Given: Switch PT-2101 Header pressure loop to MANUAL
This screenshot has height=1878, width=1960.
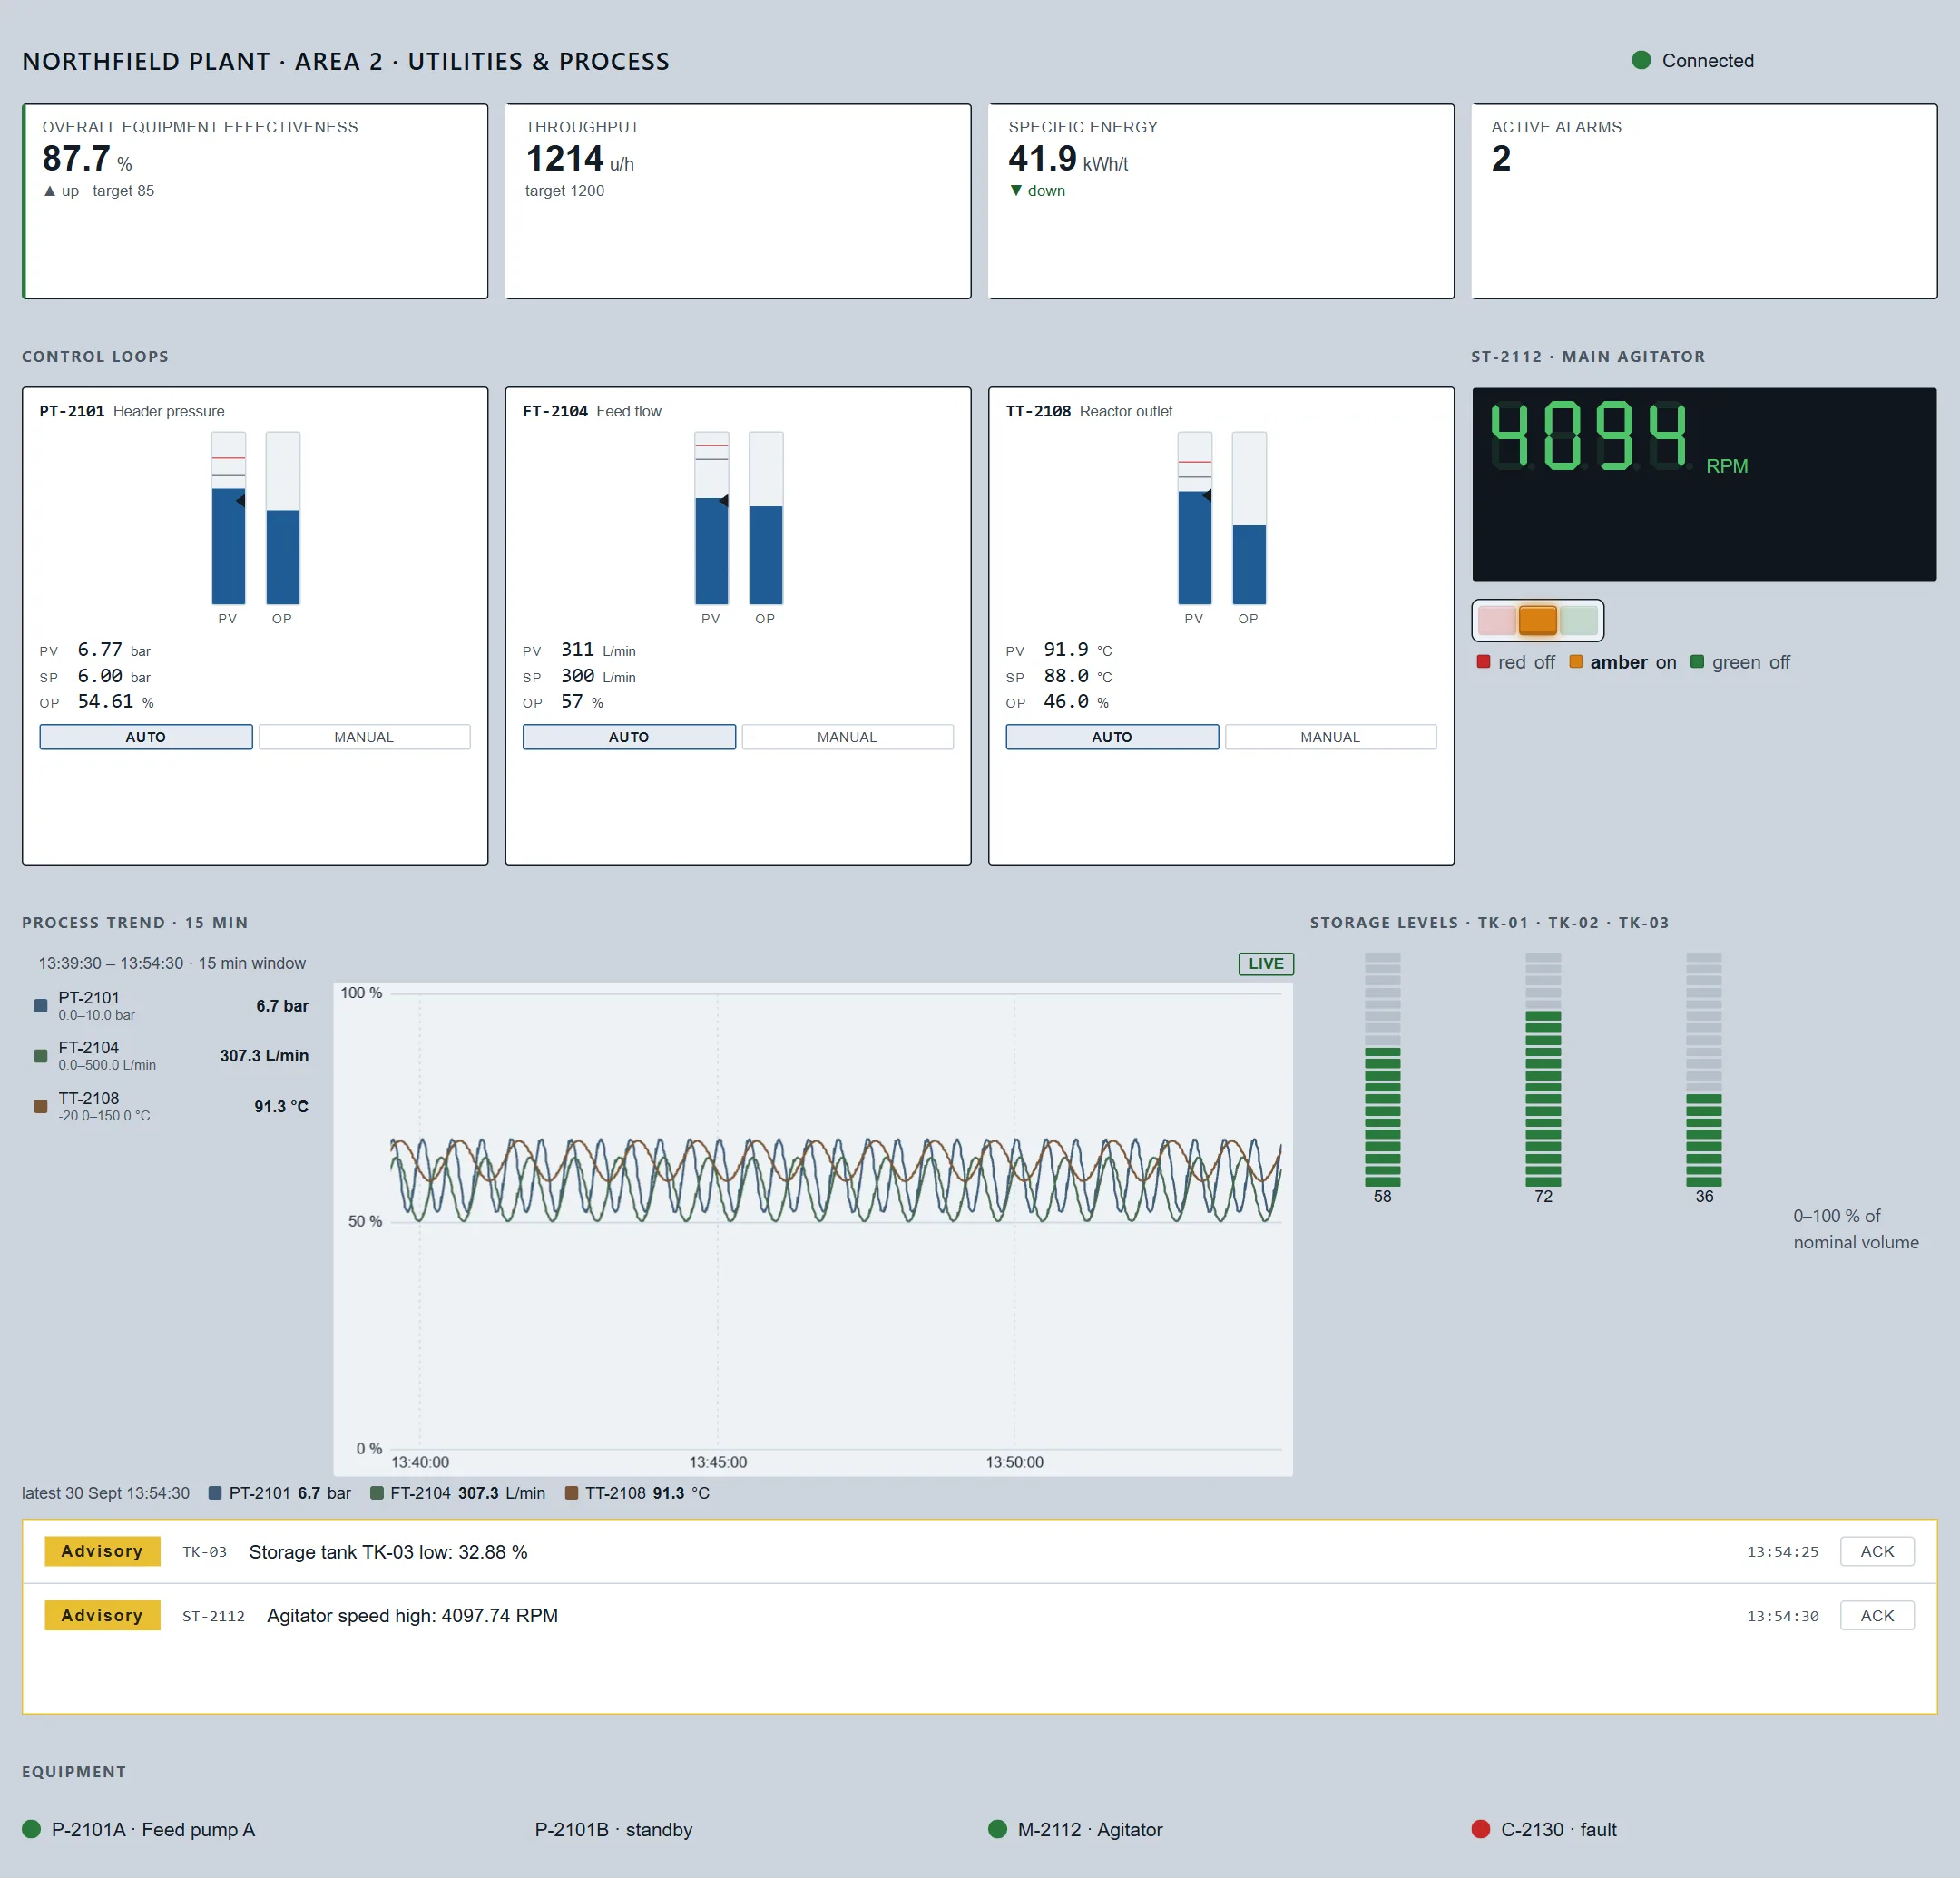Looking at the screenshot, I should (x=364, y=737).
